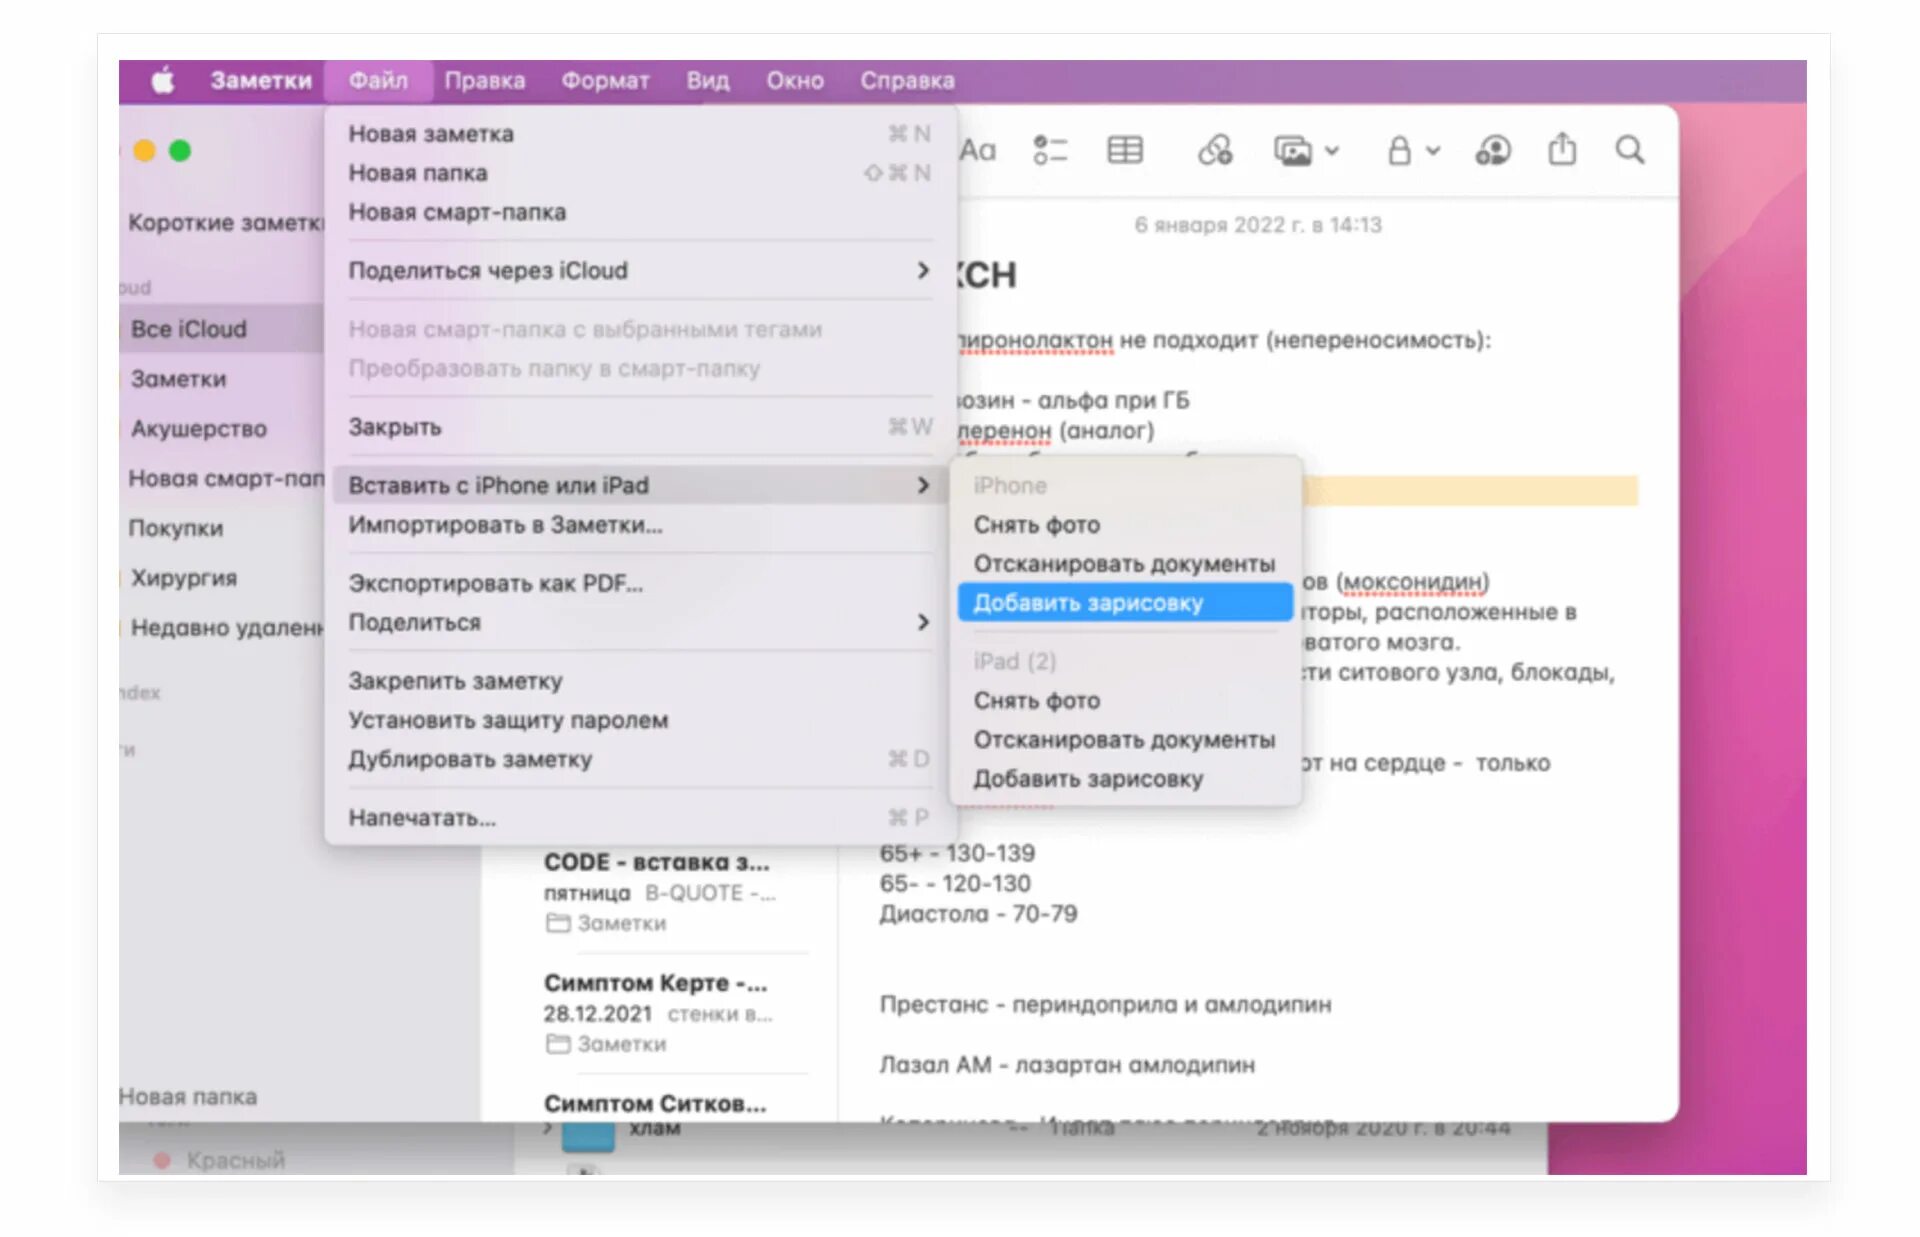
Task: Click 'Новая папка' at sidebar bottom
Action: tap(188, 1097)
